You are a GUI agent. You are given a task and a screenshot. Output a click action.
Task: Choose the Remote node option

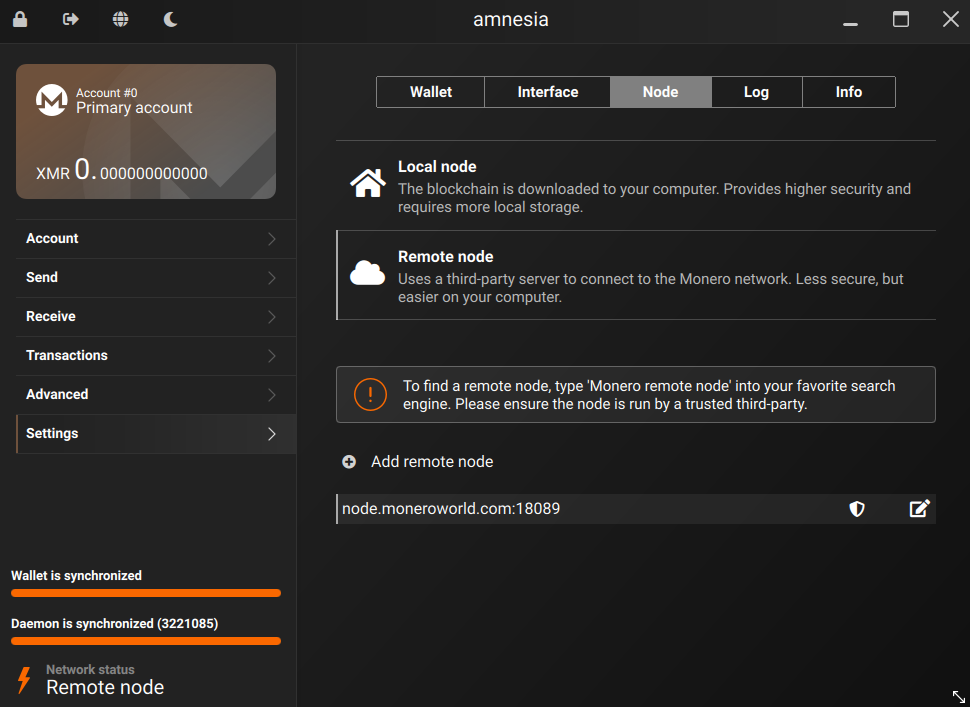[636, 275]
